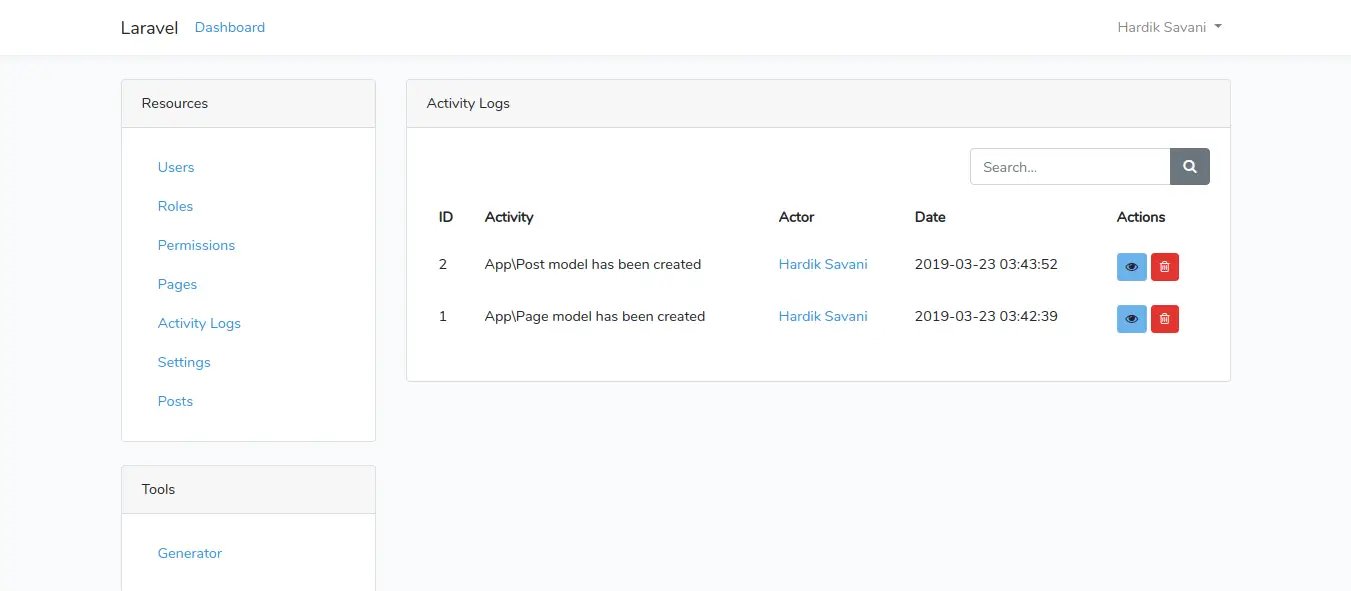Open the Settings resource link
The image size is (1351, 591).
point(184,362)
